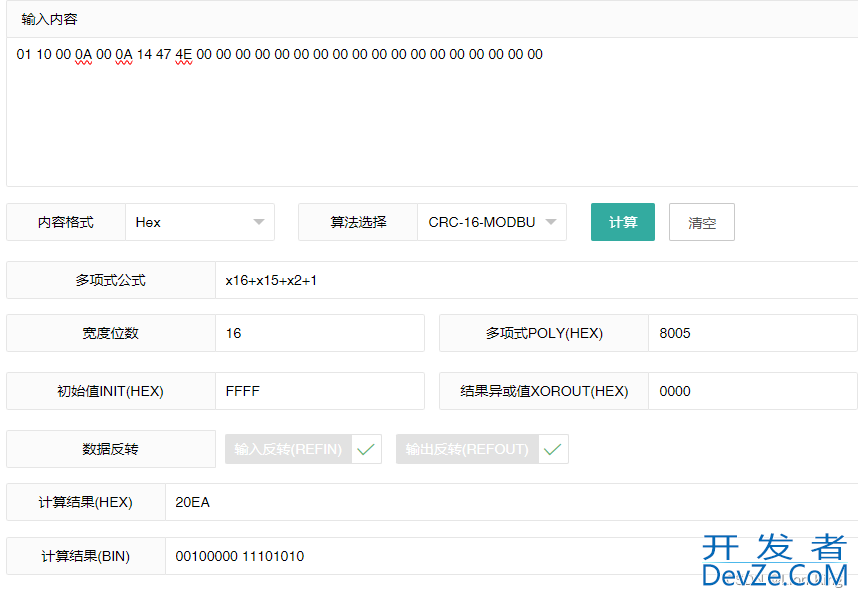Click the 计算结果(BIN) label
This screenshot has width=858, height=597.
point(85,556)
